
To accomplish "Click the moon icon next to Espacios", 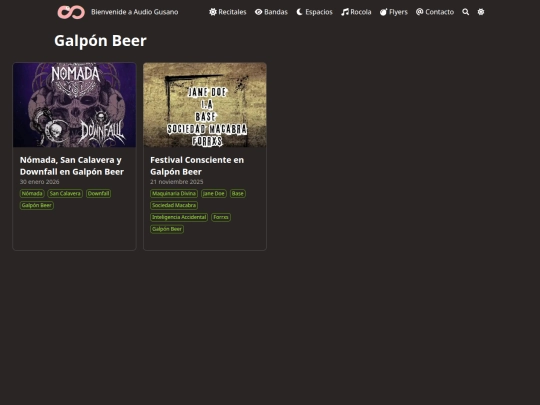I will (x=300, y=12).
